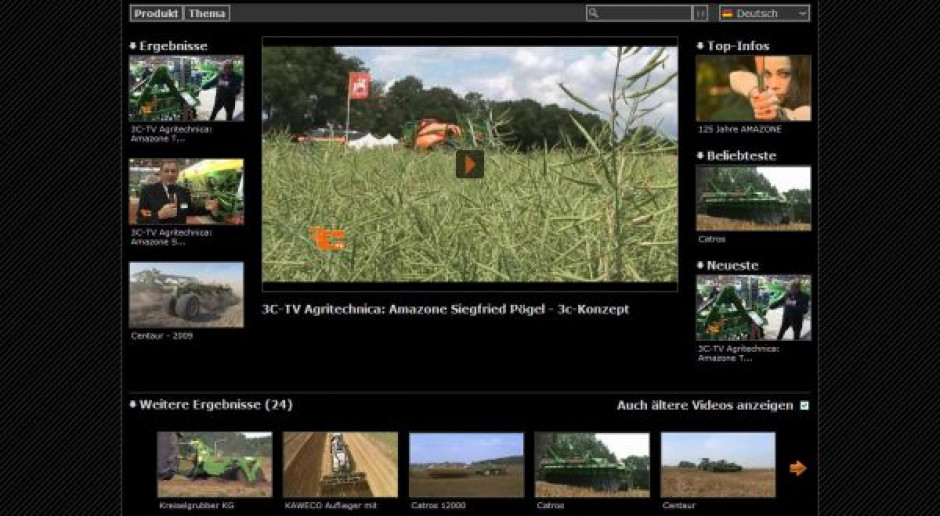Collapse the Ergebnisse section arrow
This screenshot has height=516, width=940.
click(x=133, y=46)
